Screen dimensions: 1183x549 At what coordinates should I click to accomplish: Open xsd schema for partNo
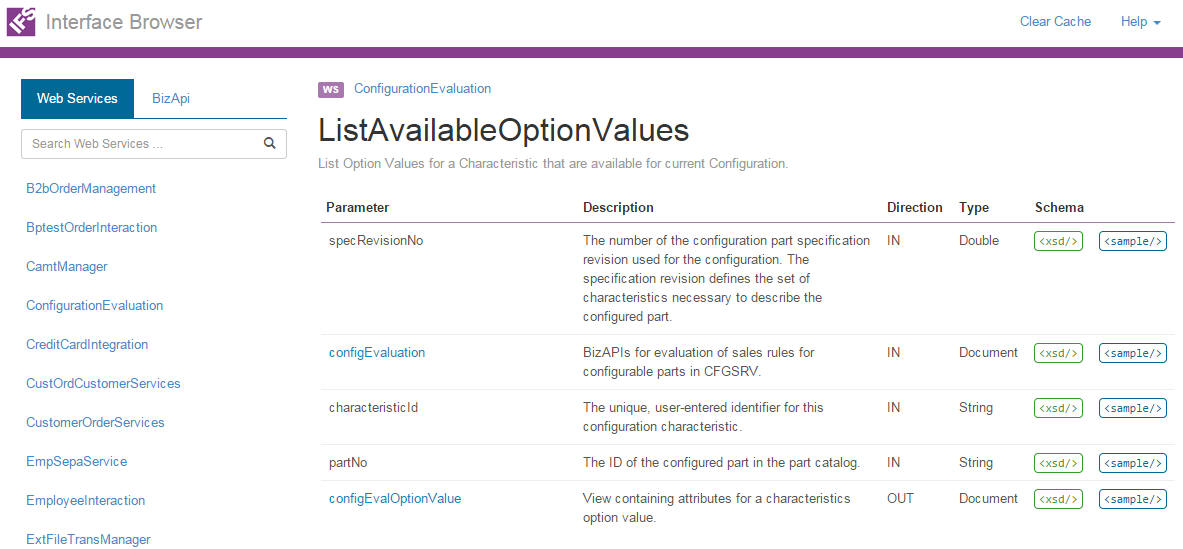click(x=1058, y=463)
